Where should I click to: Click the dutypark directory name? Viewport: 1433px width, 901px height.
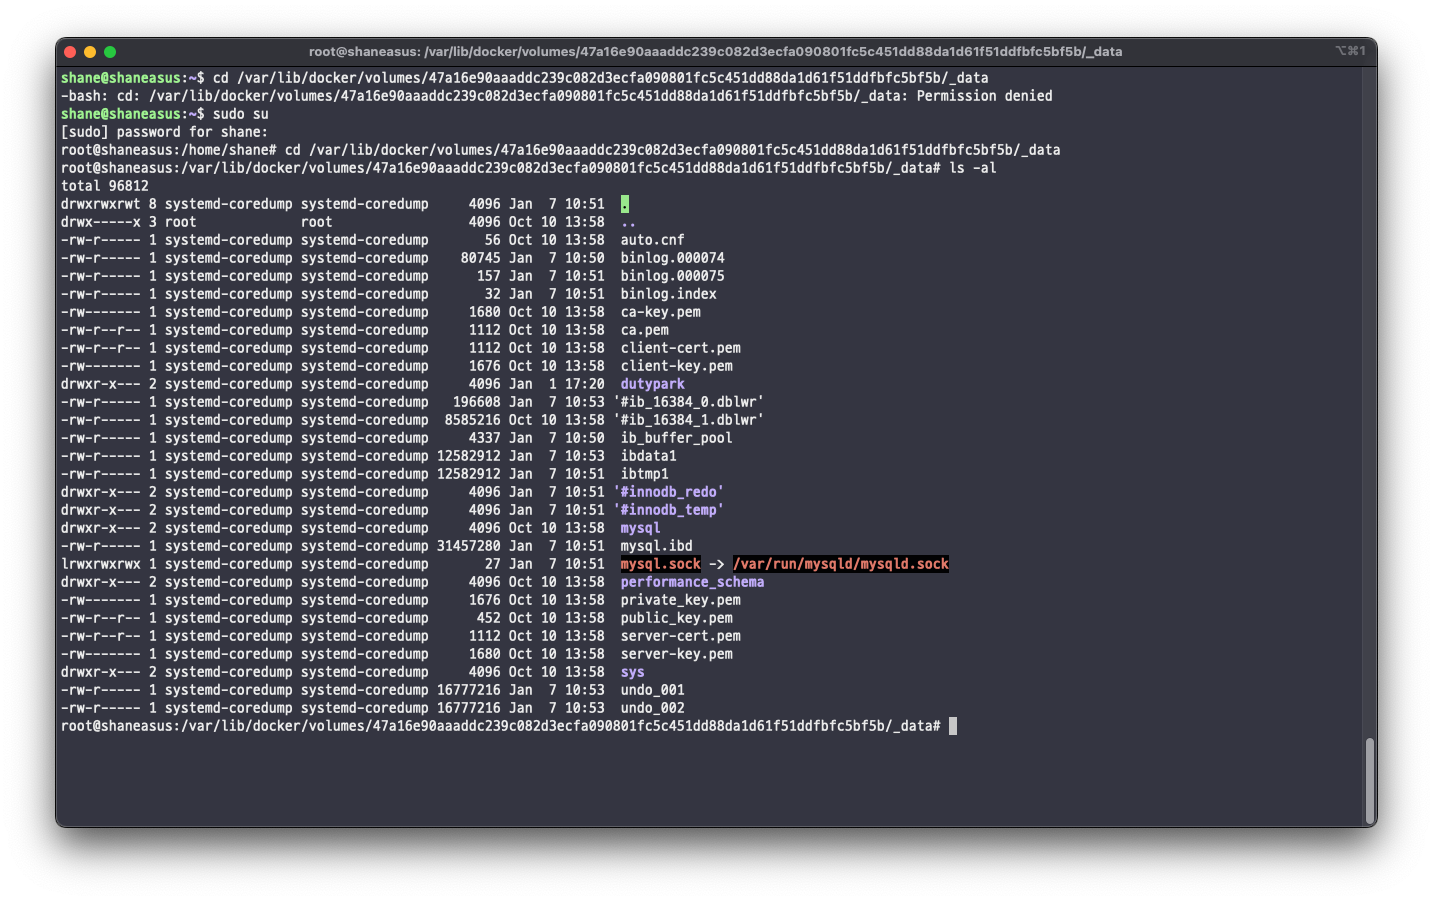tap(653, 384)
